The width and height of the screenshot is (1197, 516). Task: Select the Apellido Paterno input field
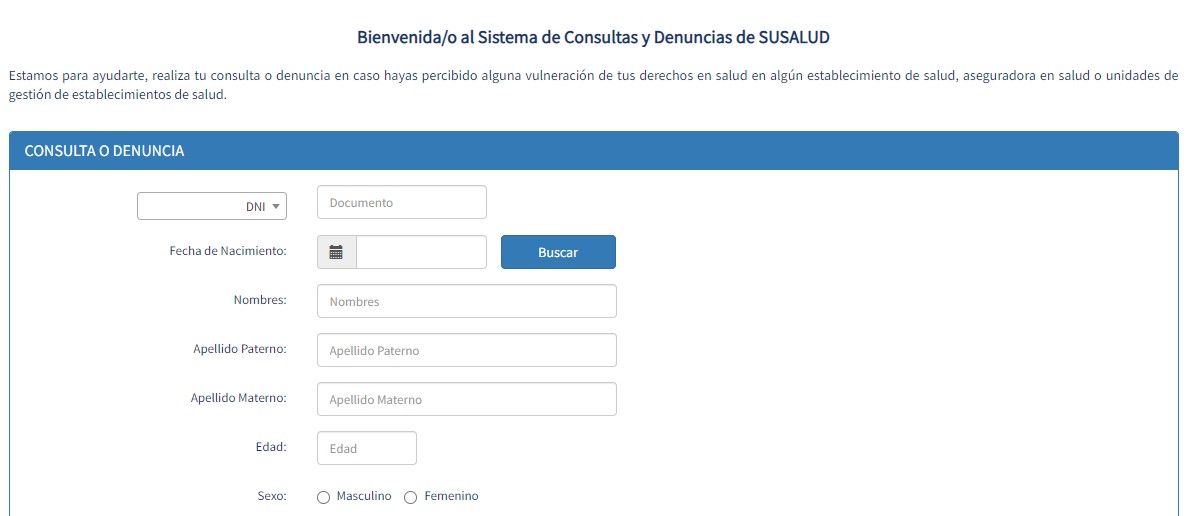click(x=466, y=350)
